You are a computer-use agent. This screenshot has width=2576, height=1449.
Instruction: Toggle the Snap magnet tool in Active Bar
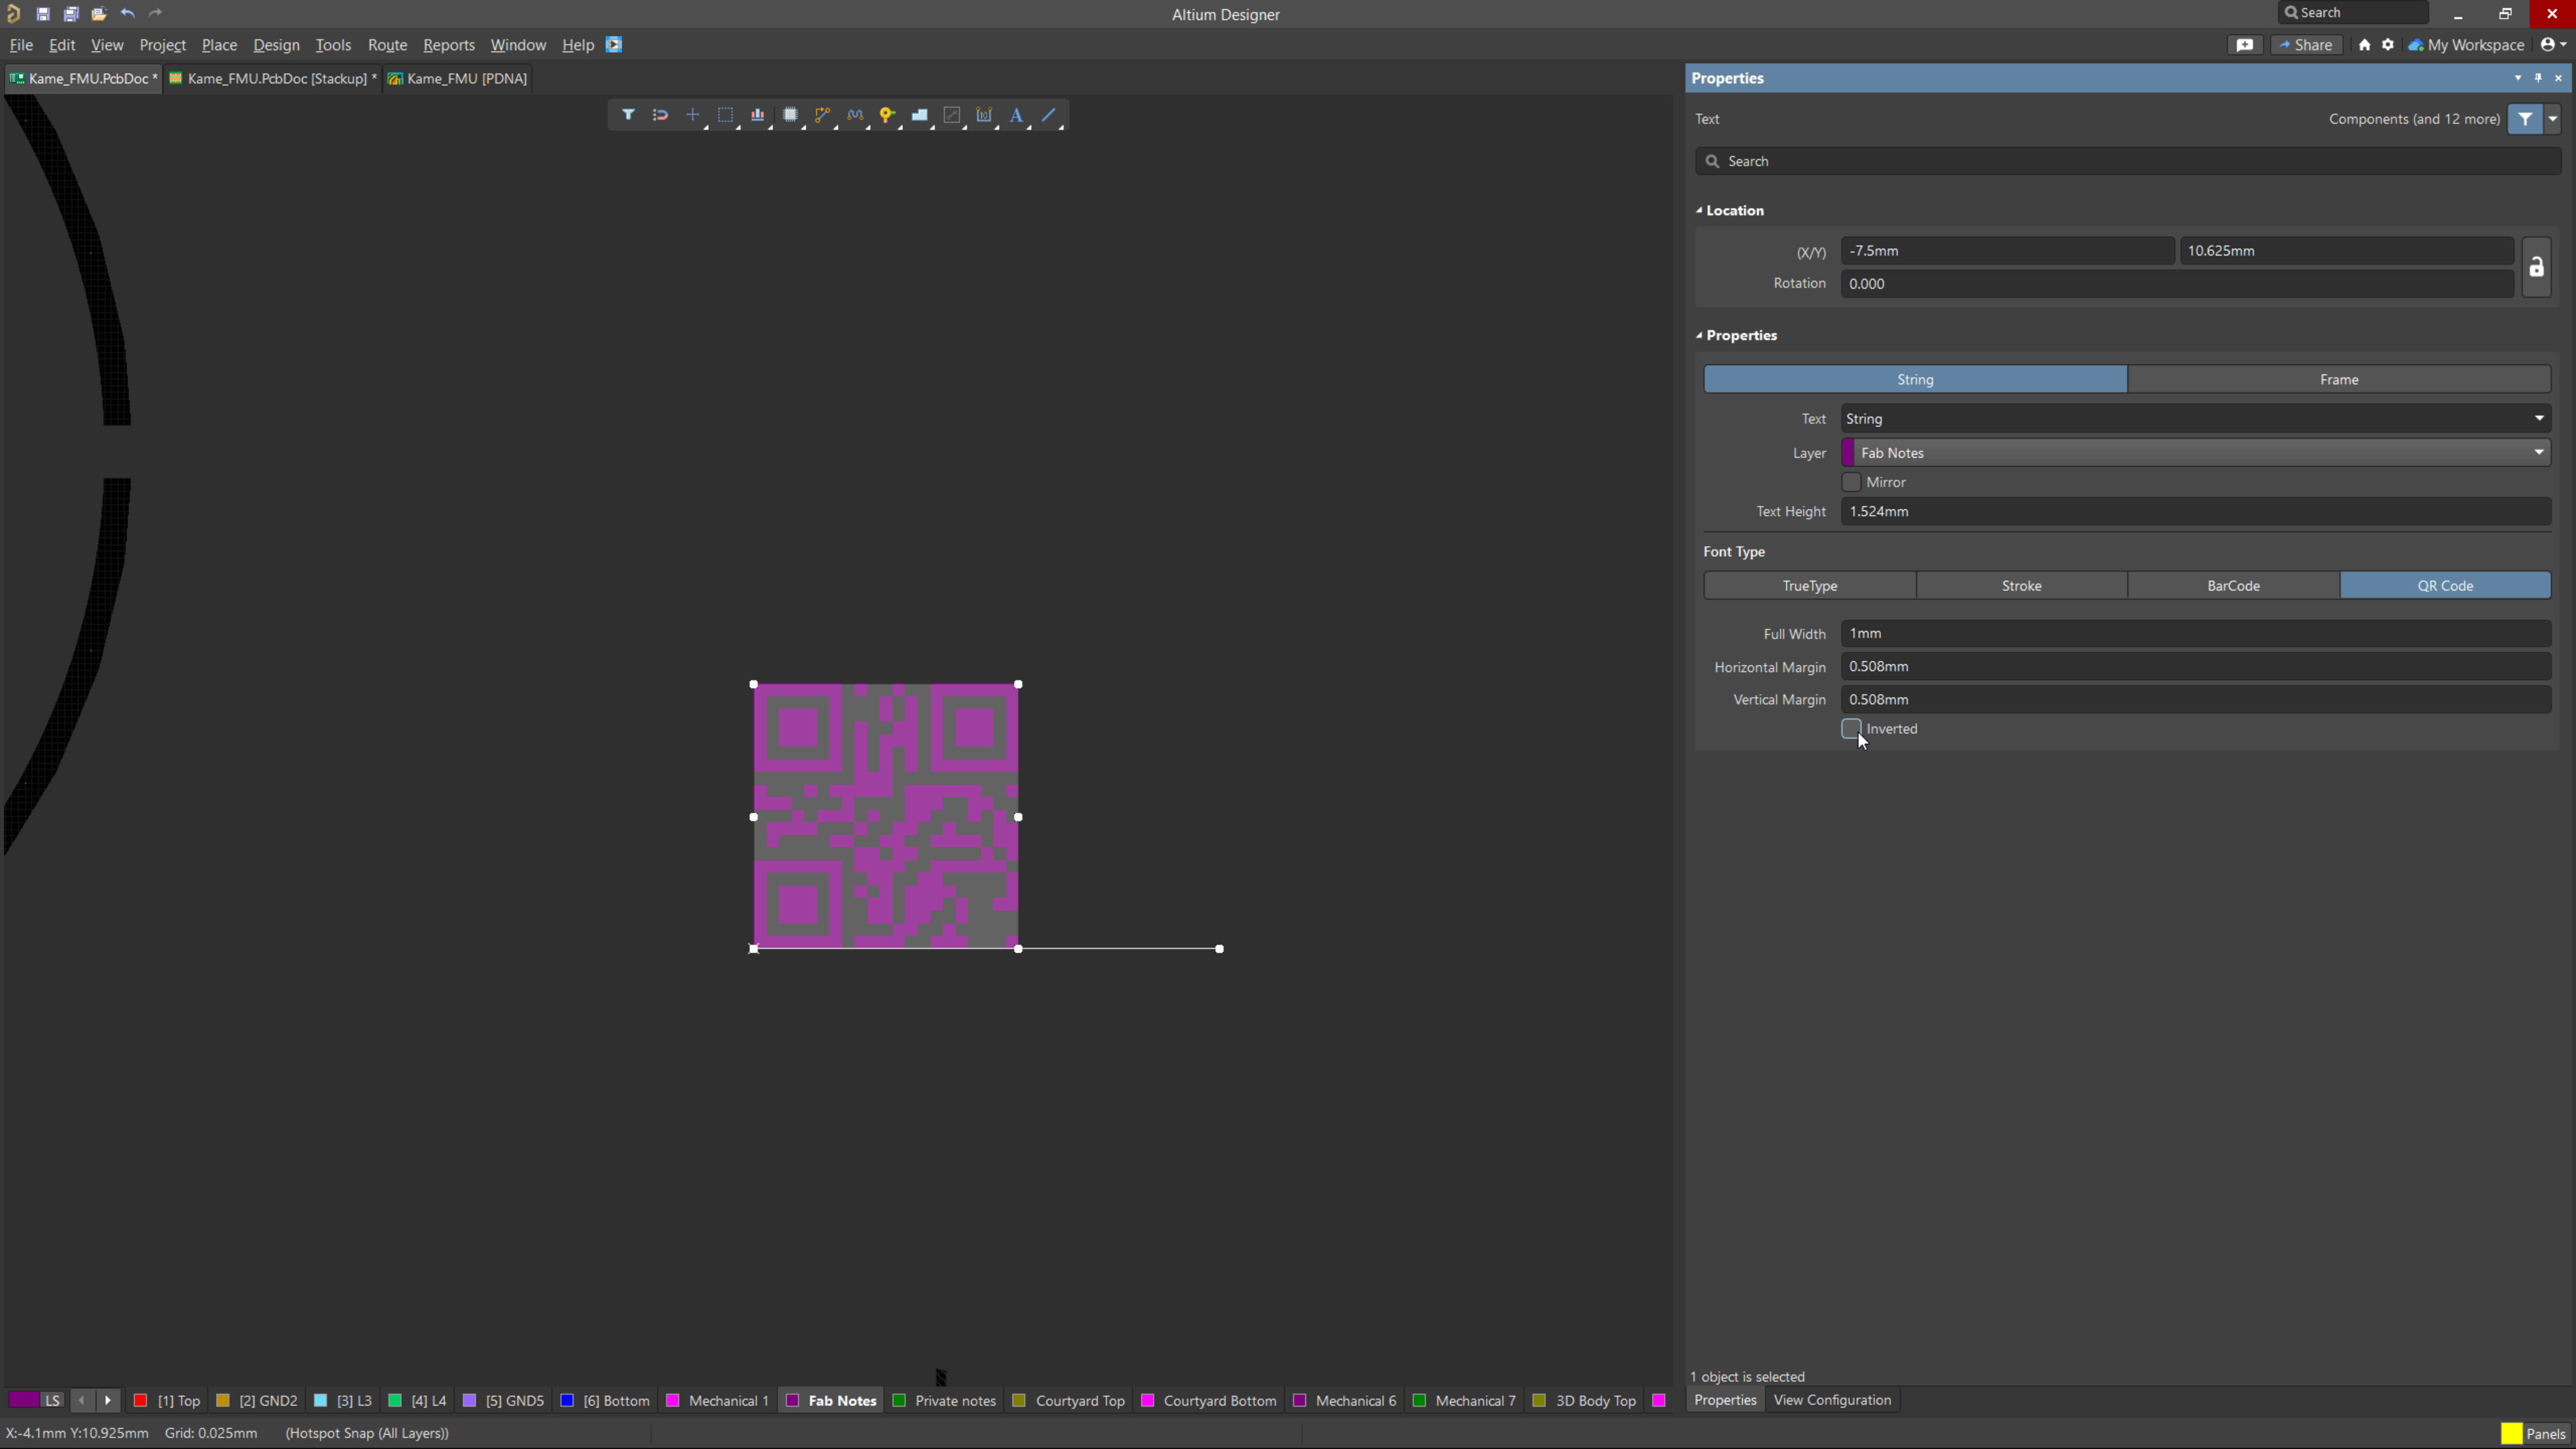point(660,115)
